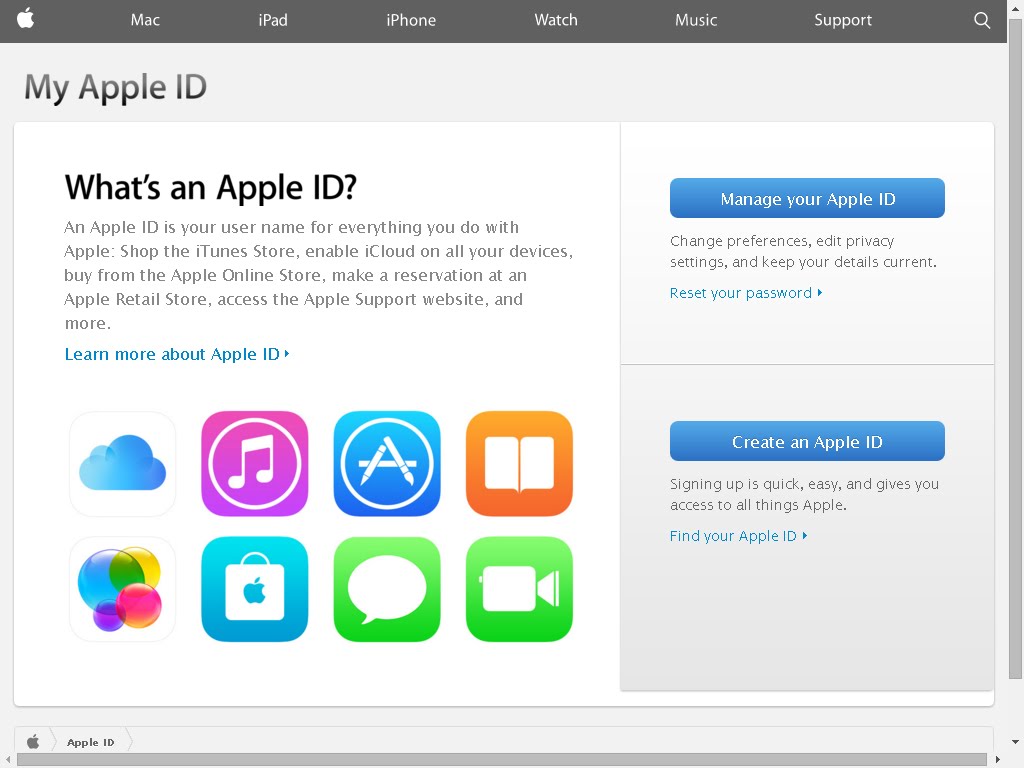Screen dimensions: 1024x768
Task: Open the FaceTime video camera icon
Action: (519, 589)
